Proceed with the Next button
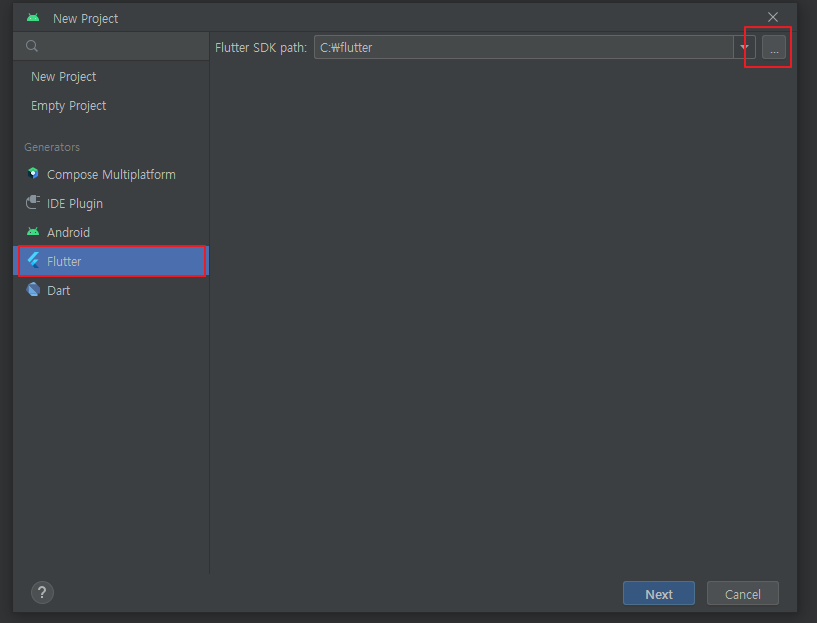Viewport: 817px width, 623px height. coord(659,593)
